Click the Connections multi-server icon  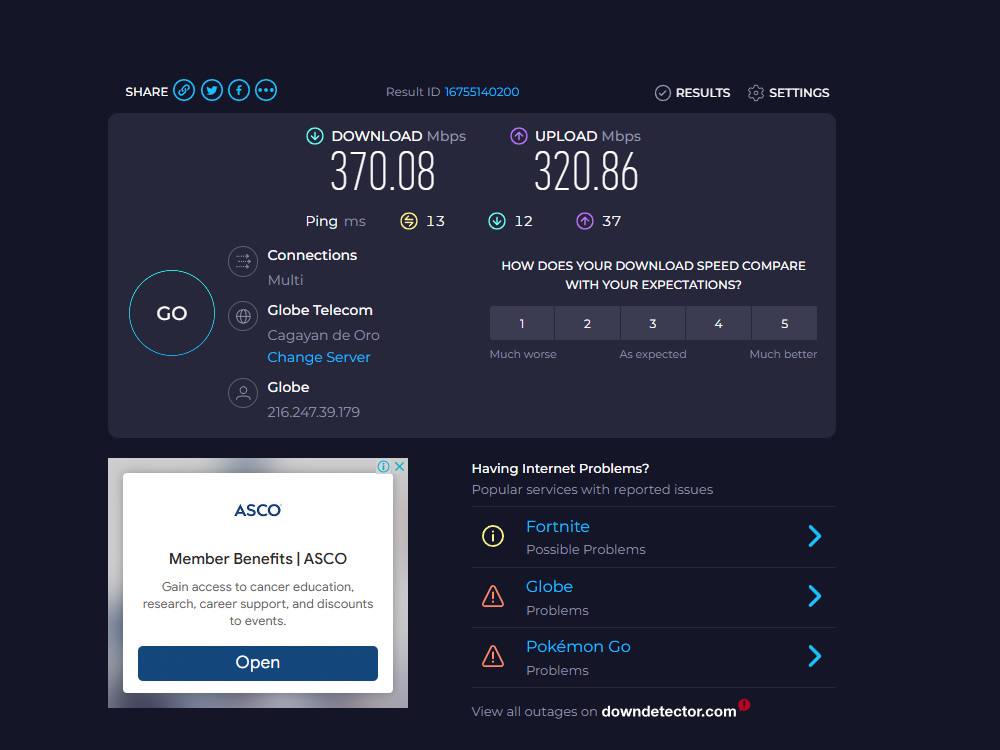(242, 261)
